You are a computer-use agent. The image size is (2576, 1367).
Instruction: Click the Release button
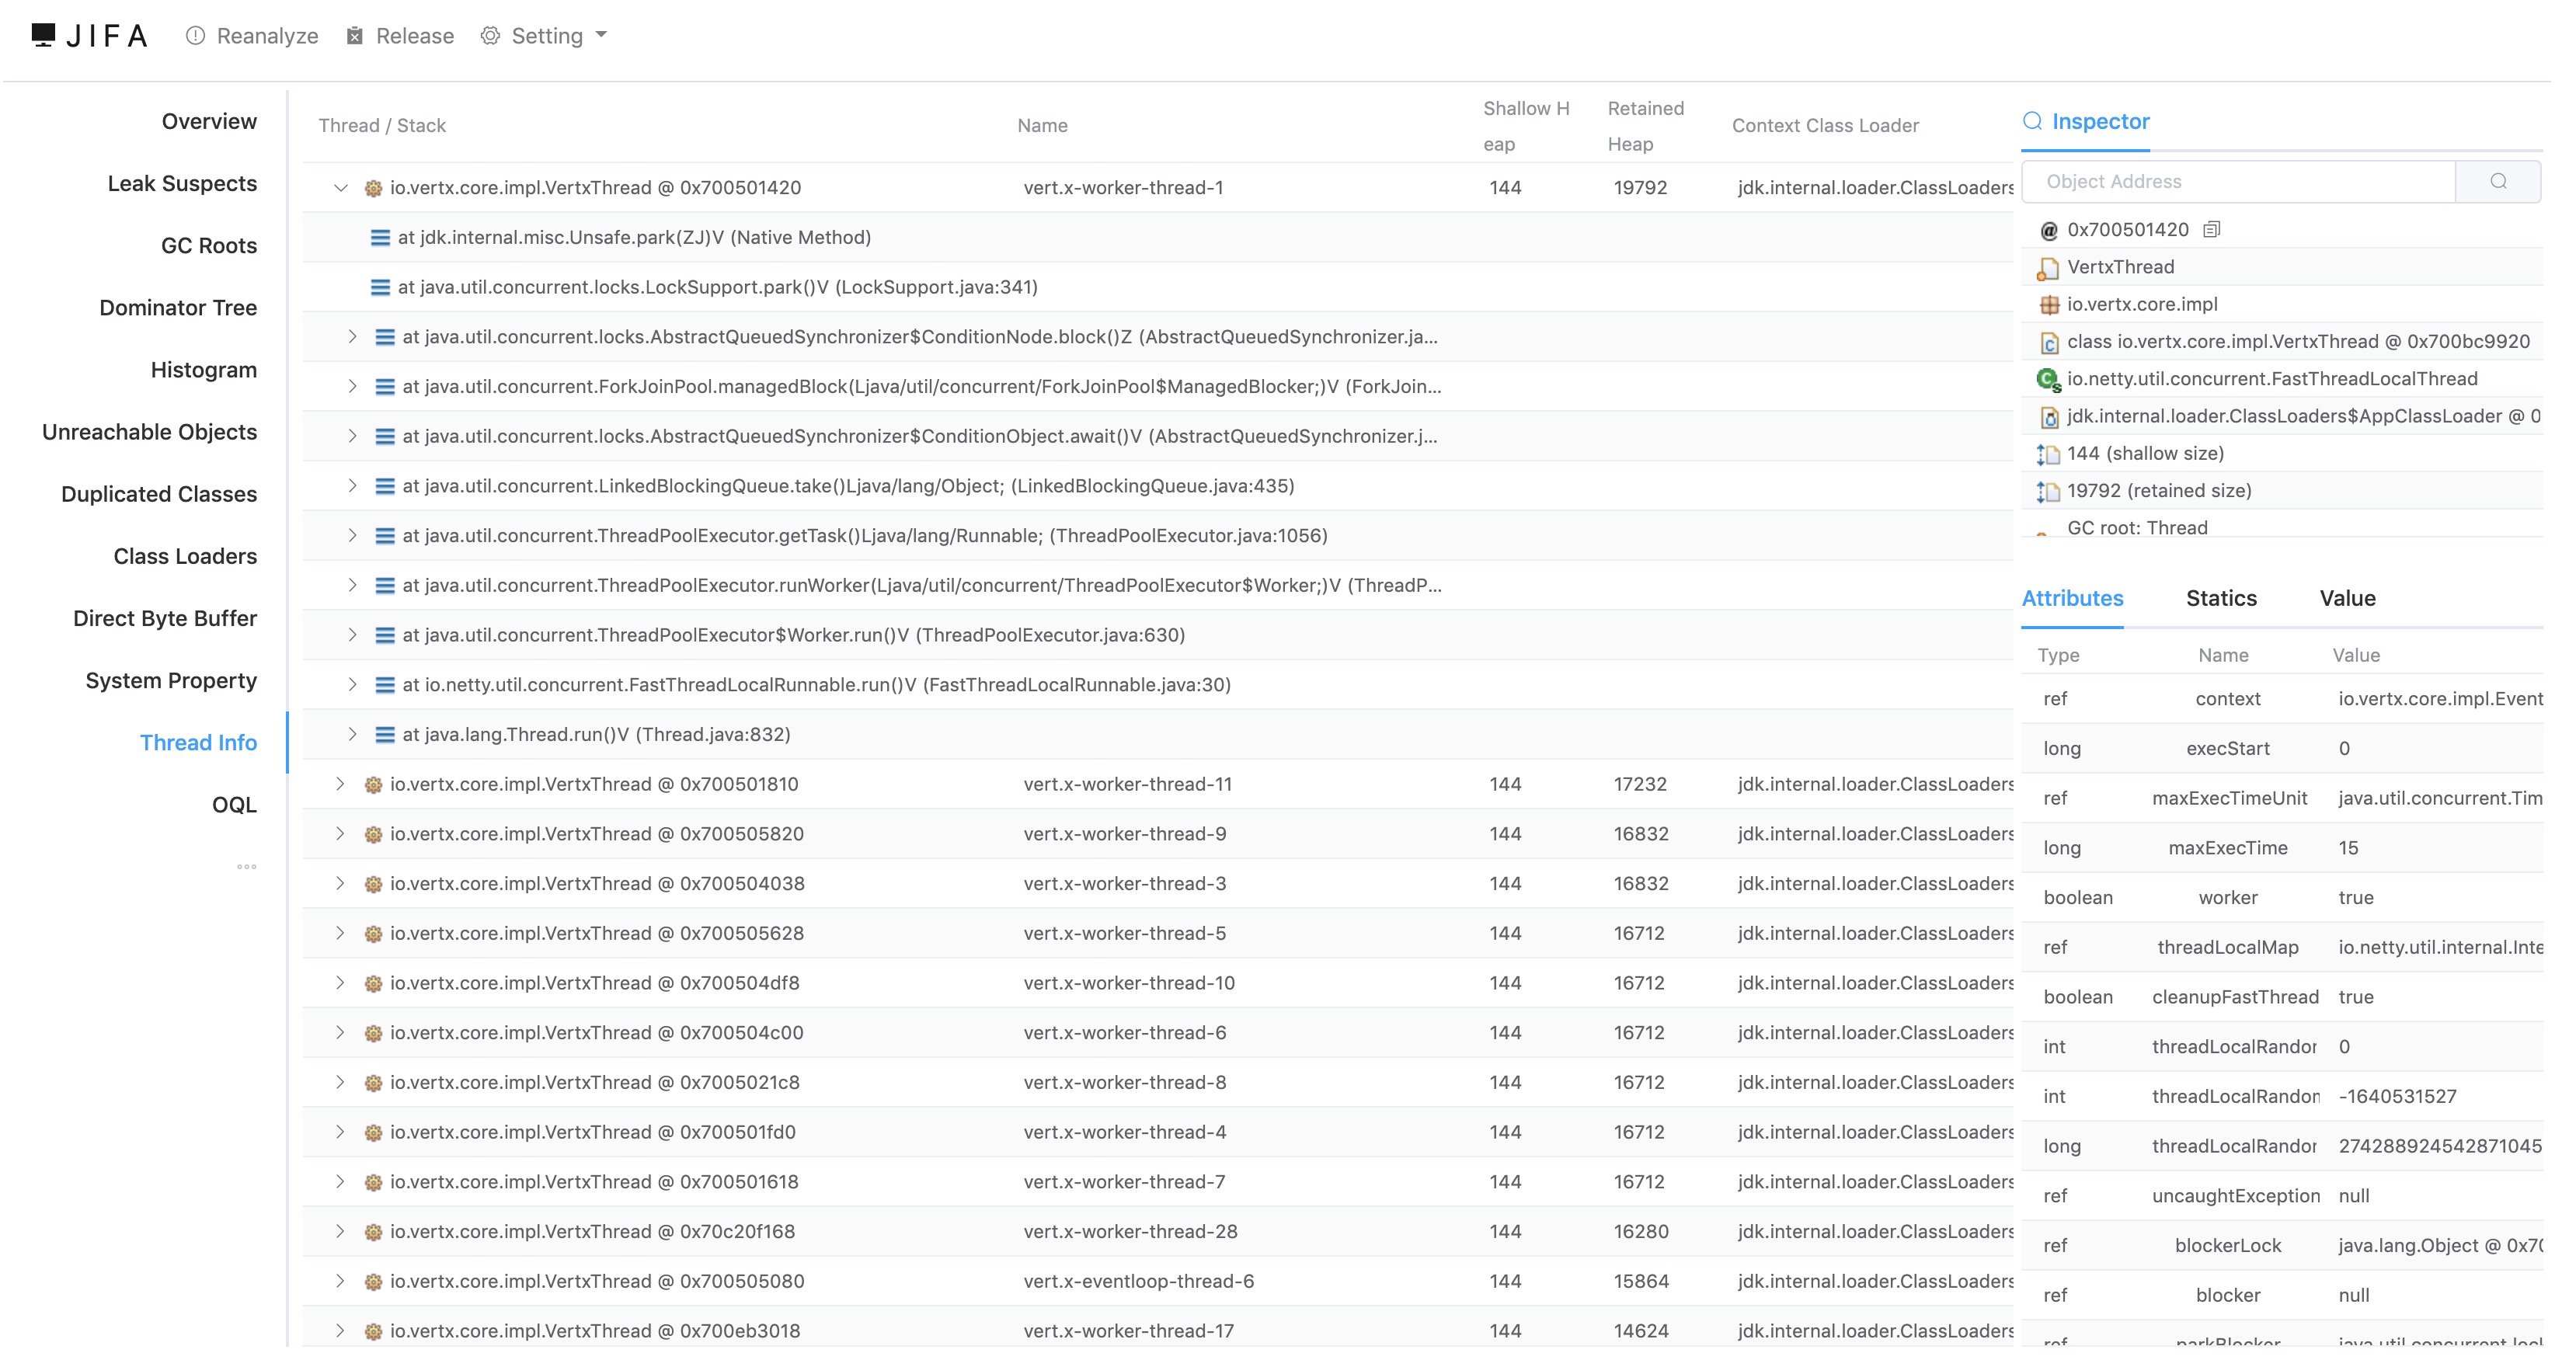pos(400,36)
